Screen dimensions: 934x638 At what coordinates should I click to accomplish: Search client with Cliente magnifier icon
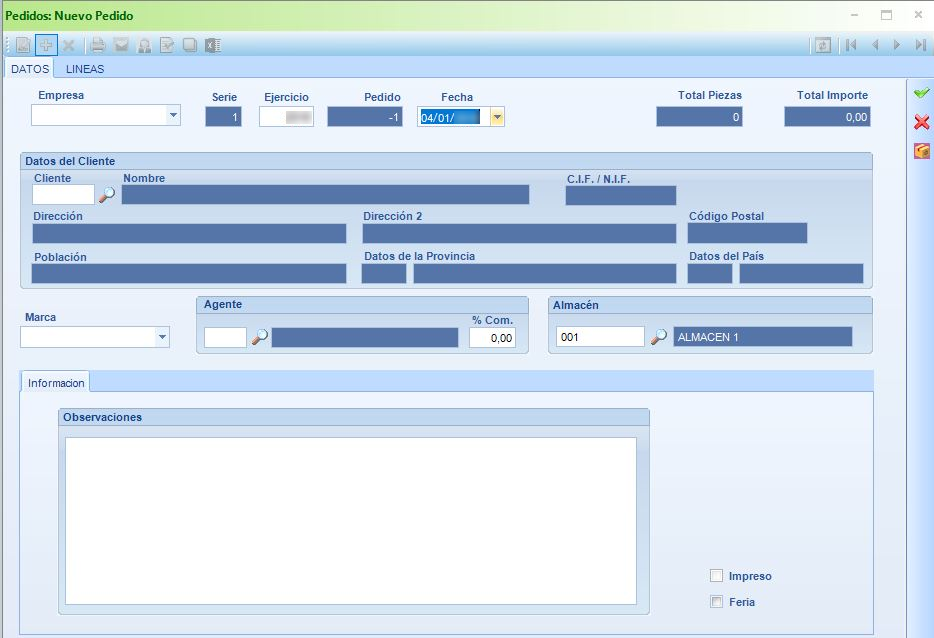click(107, 195)
